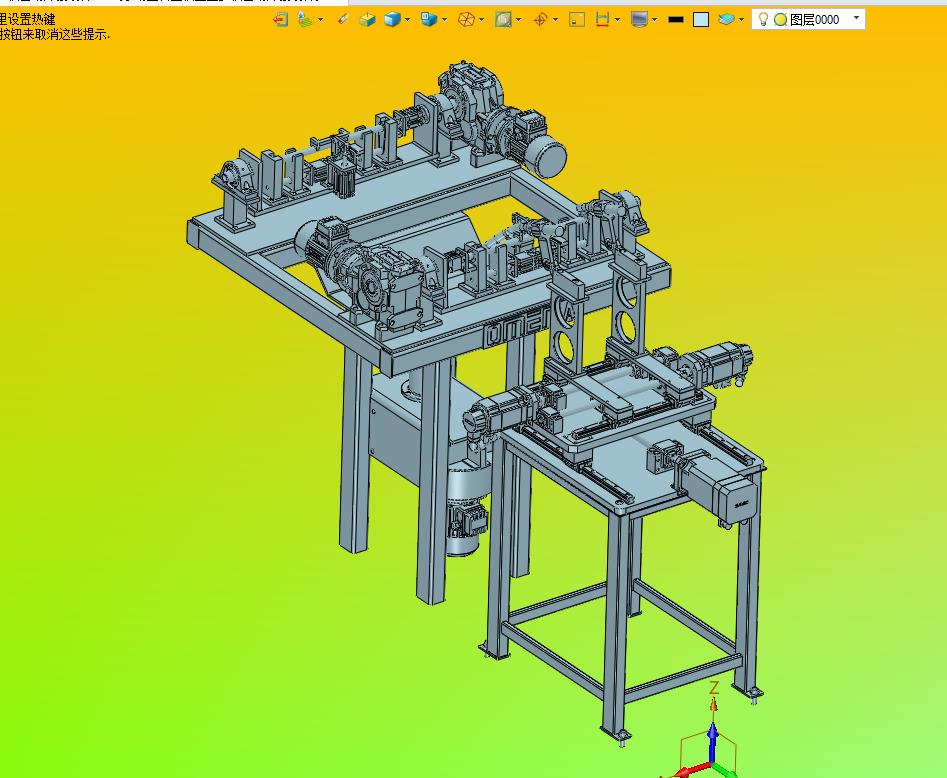This screenshot has width=947, height=778.
Task: Click the yellow circle layer color indicator
Action: [x=780, y=20]
